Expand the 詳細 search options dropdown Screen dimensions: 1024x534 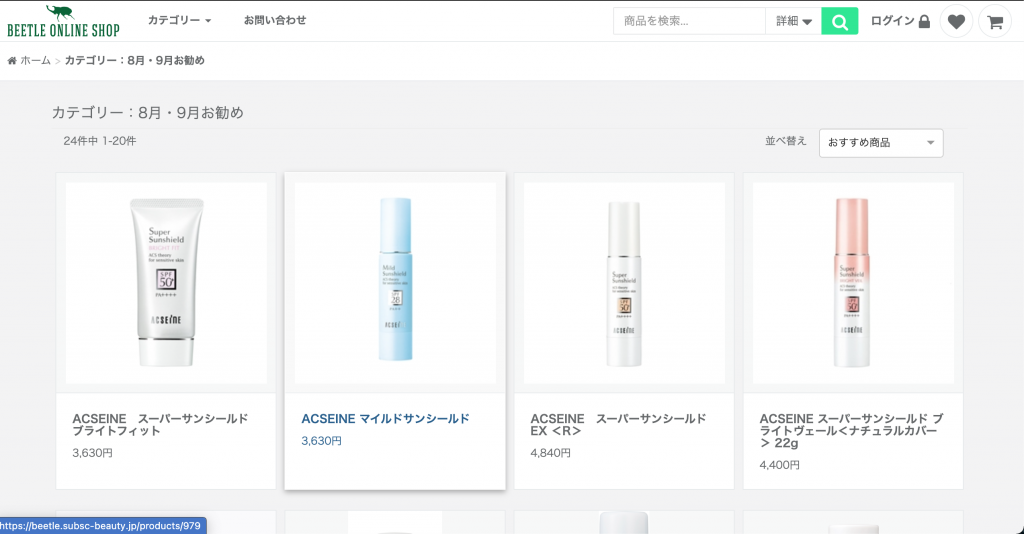[793, 22]
